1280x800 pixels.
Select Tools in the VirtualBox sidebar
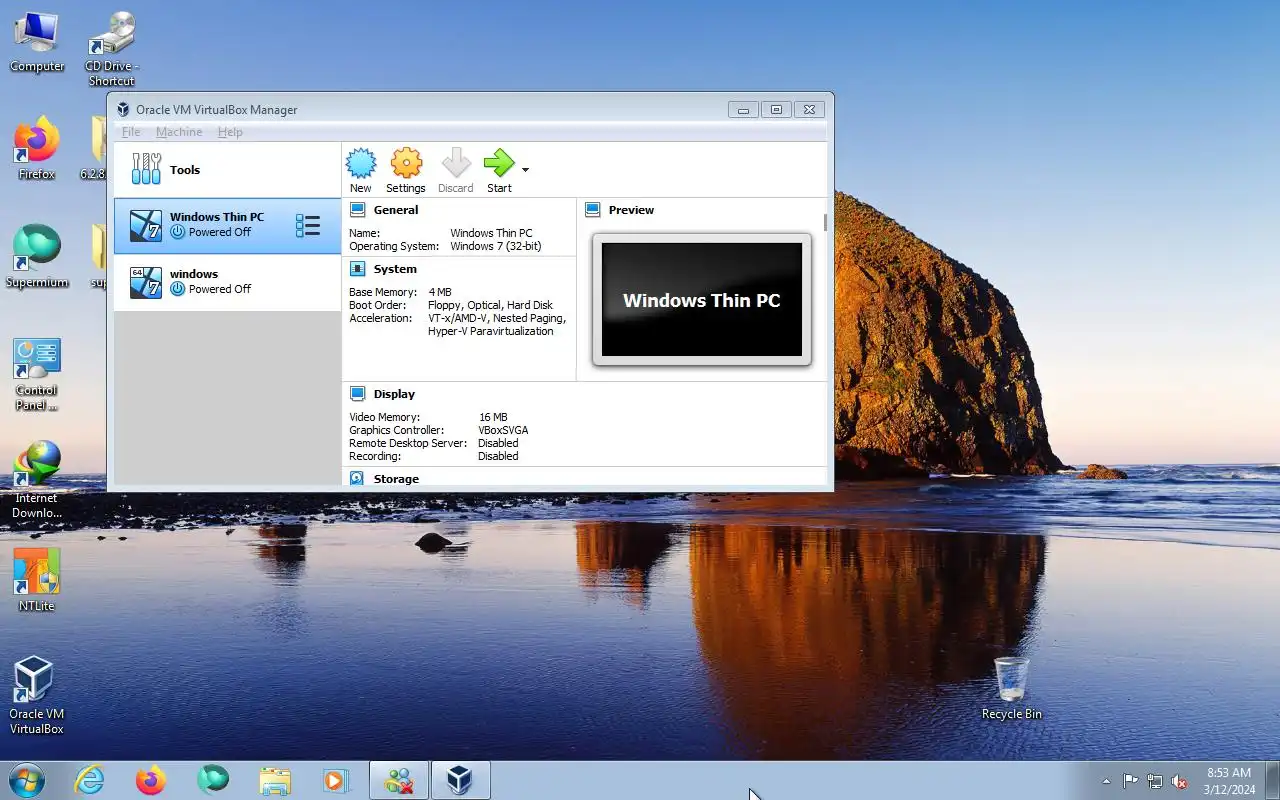click(227, 170)
